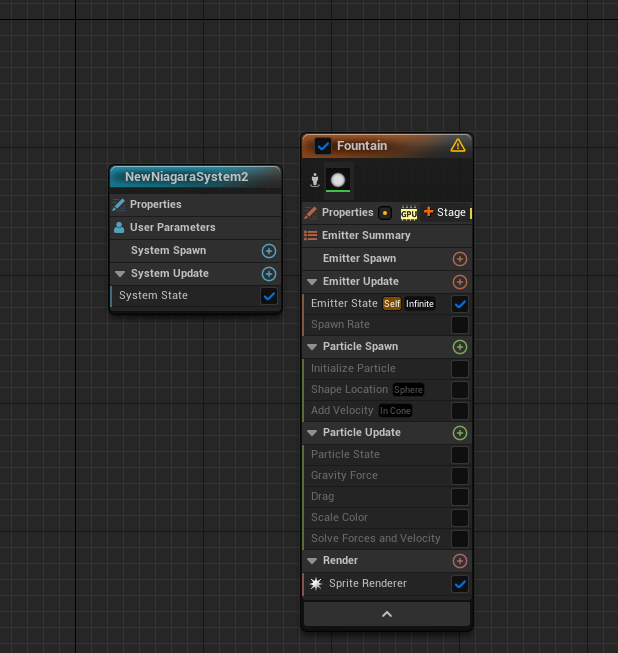The width and height of the screenshot is (618, 653).
Task: Open NewNiagaraSystem2 Properties
Action: coord(195,205)
